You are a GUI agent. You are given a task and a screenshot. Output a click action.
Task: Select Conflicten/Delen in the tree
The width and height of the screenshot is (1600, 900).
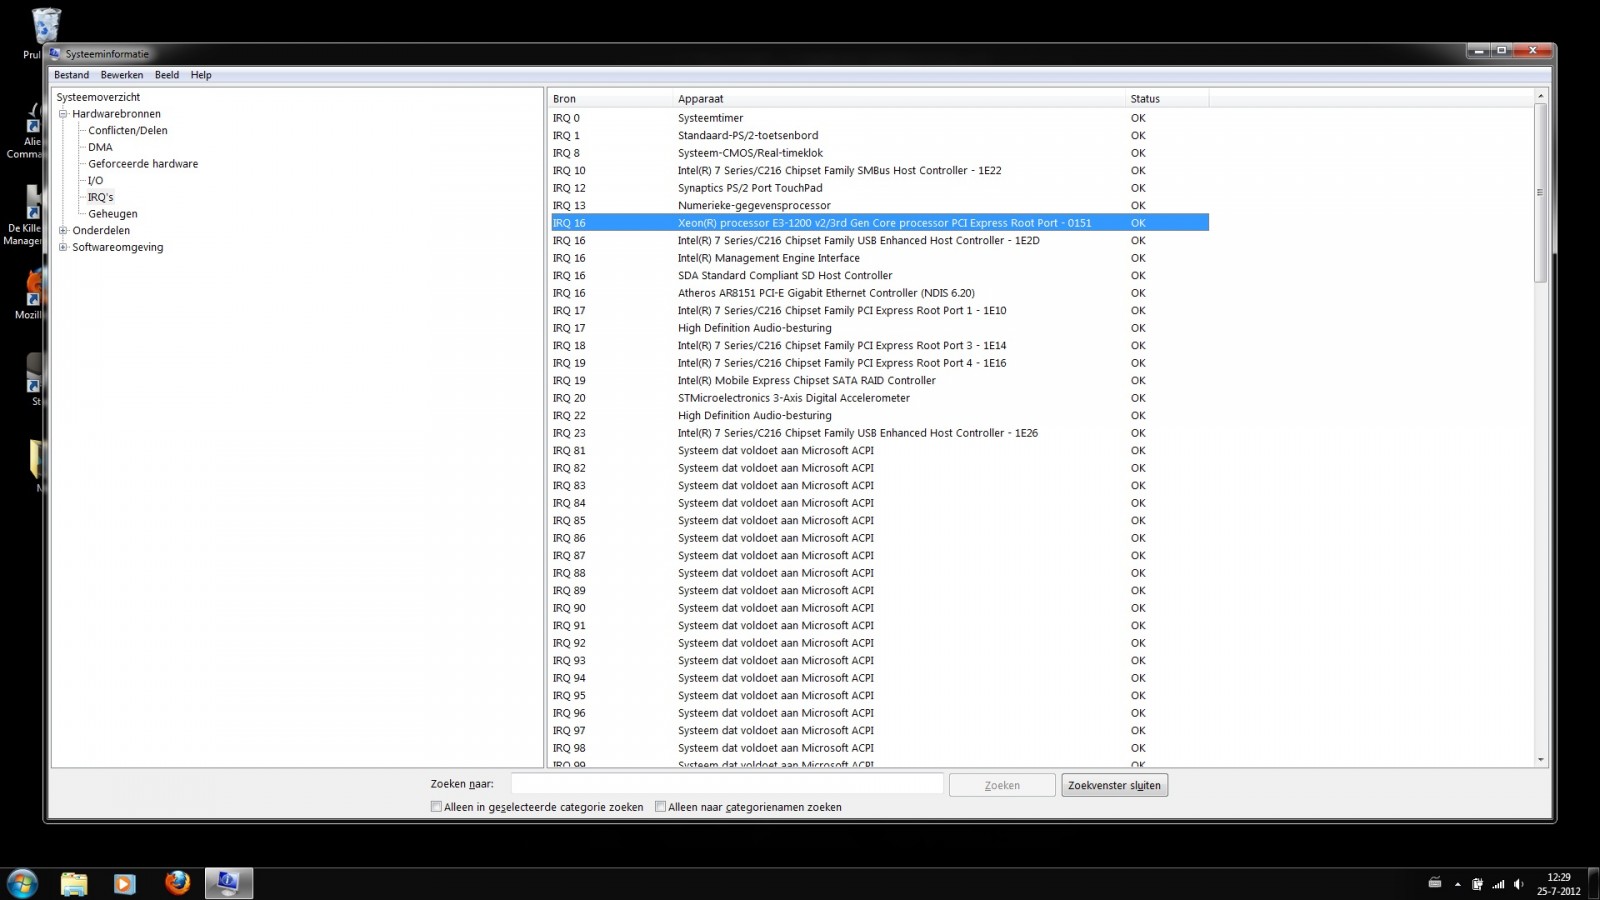pos(128,130)
